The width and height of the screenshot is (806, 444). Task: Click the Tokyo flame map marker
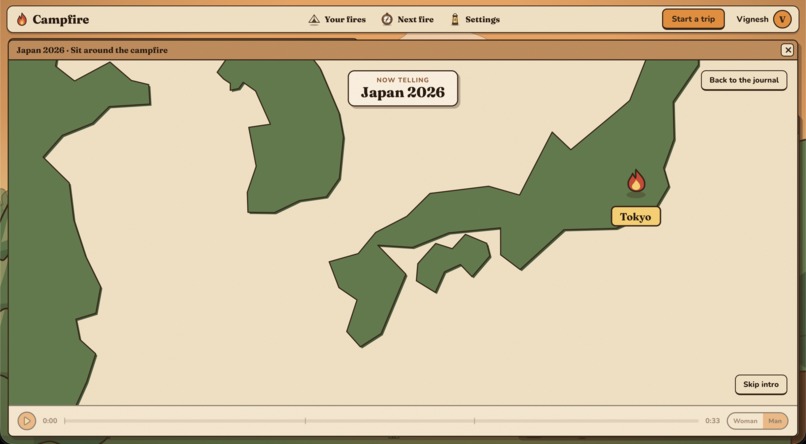[636, 182]
